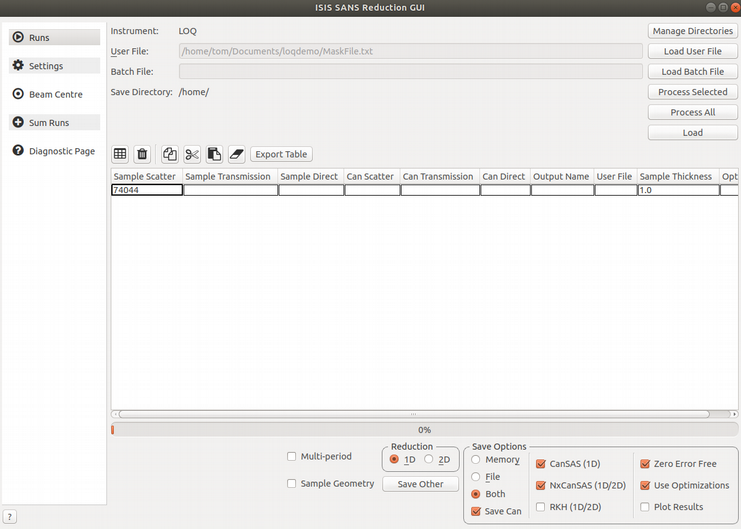Viewport: 741px width, 529px height.
Task: Click the Manage Directories button
Action: pos(692,31)
